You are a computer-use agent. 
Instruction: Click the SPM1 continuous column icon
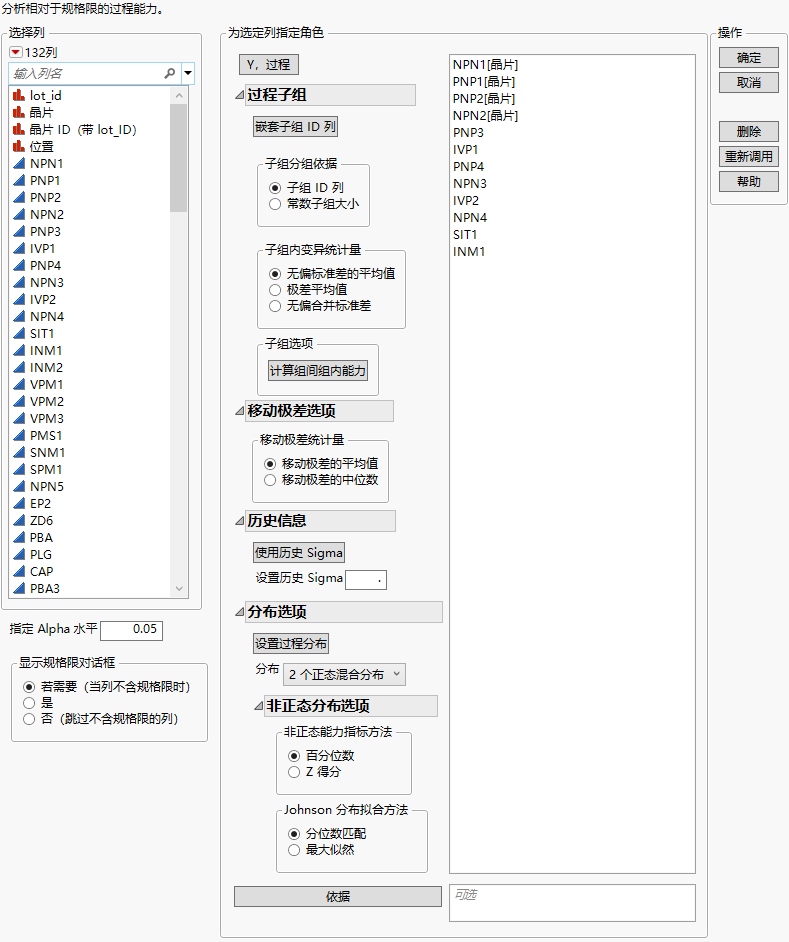tap(19, 469)
